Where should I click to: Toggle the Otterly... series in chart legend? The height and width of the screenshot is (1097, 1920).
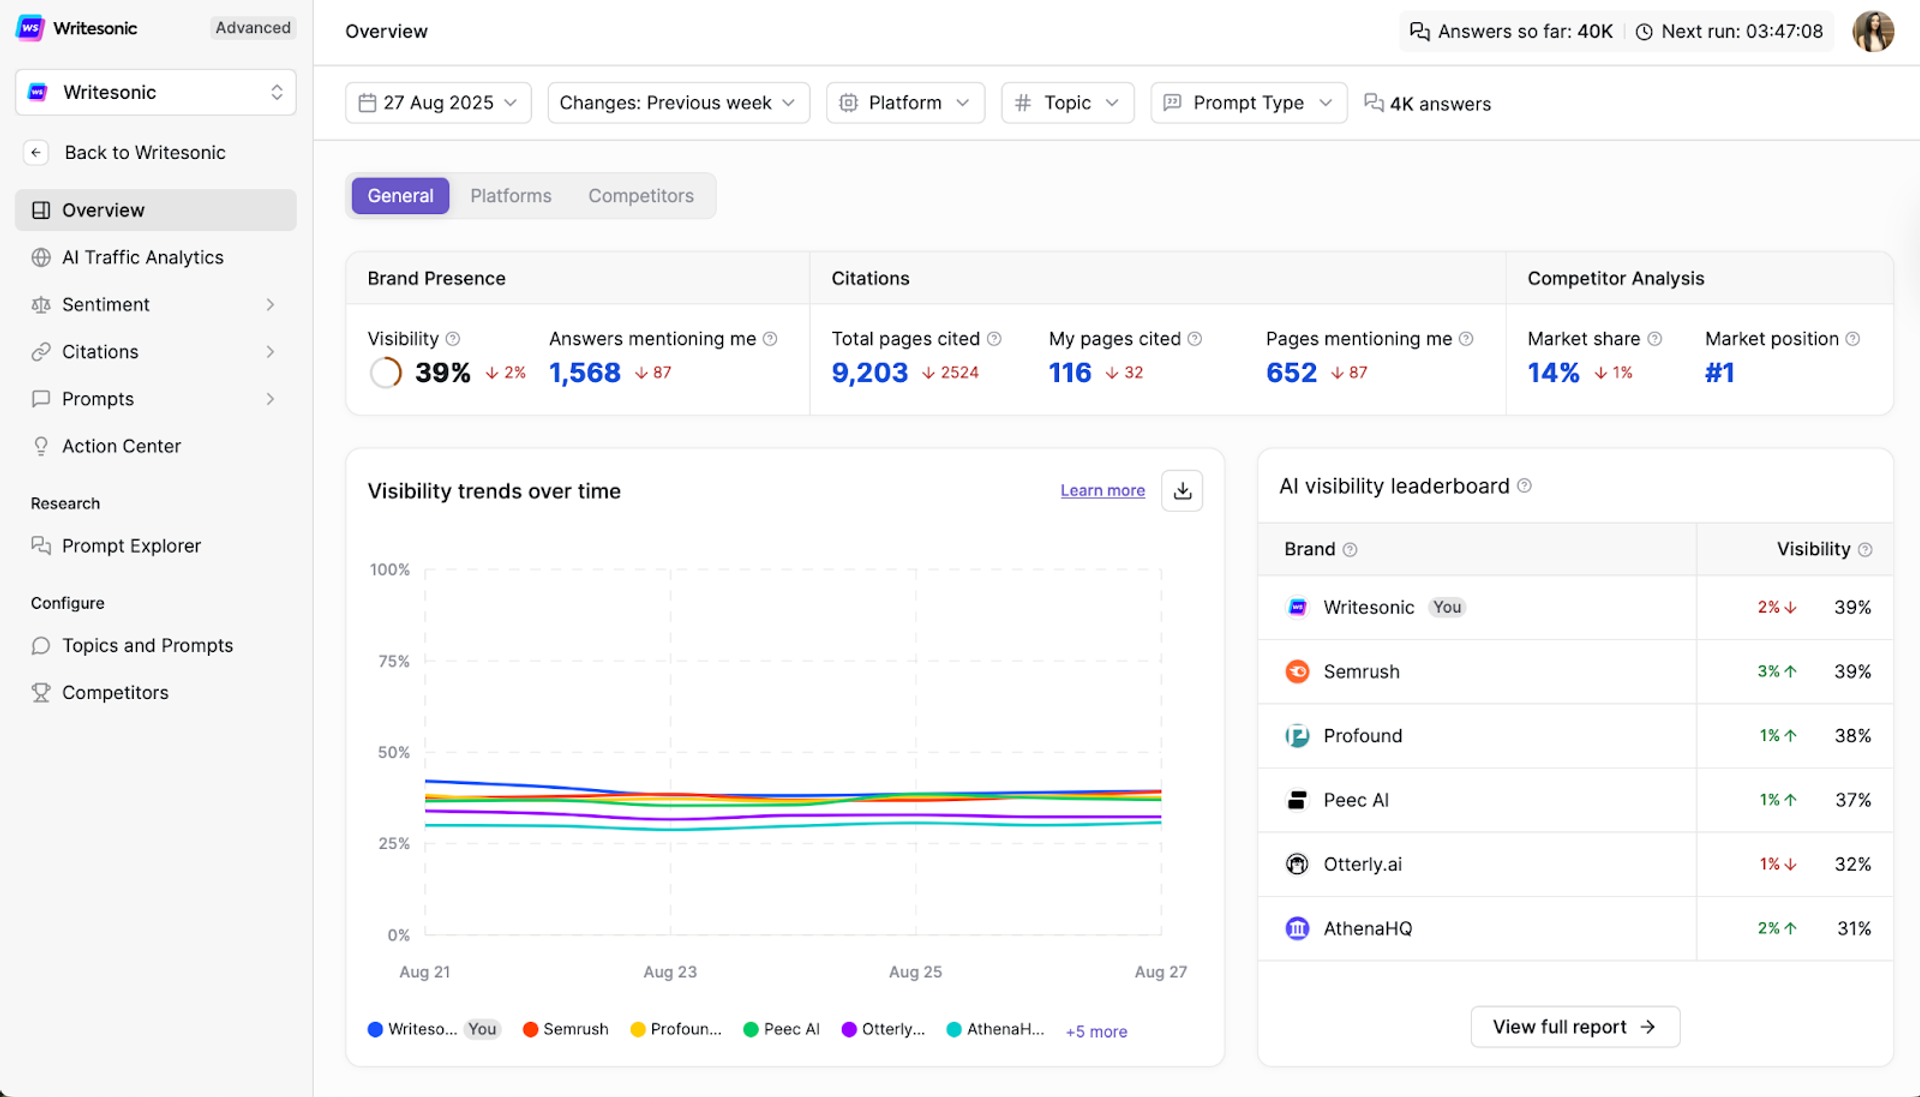(884, 1029)
